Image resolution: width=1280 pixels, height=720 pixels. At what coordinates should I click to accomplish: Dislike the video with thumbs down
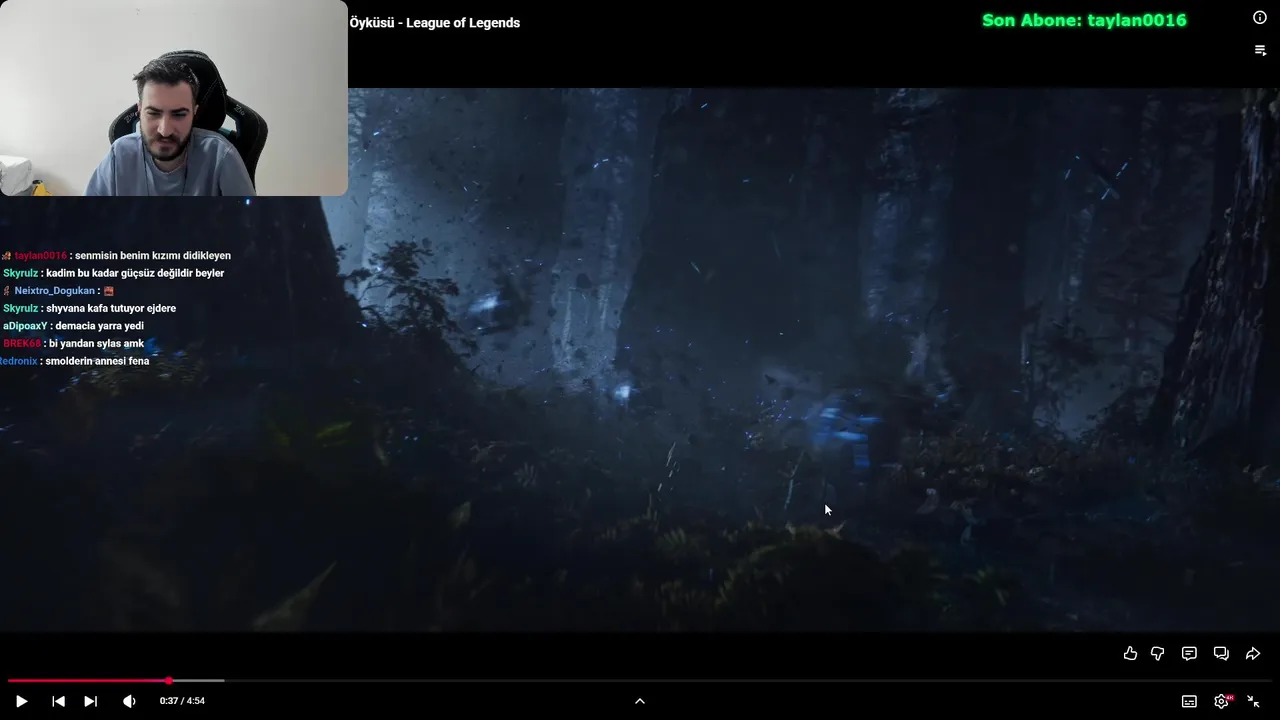(1158, 653)
